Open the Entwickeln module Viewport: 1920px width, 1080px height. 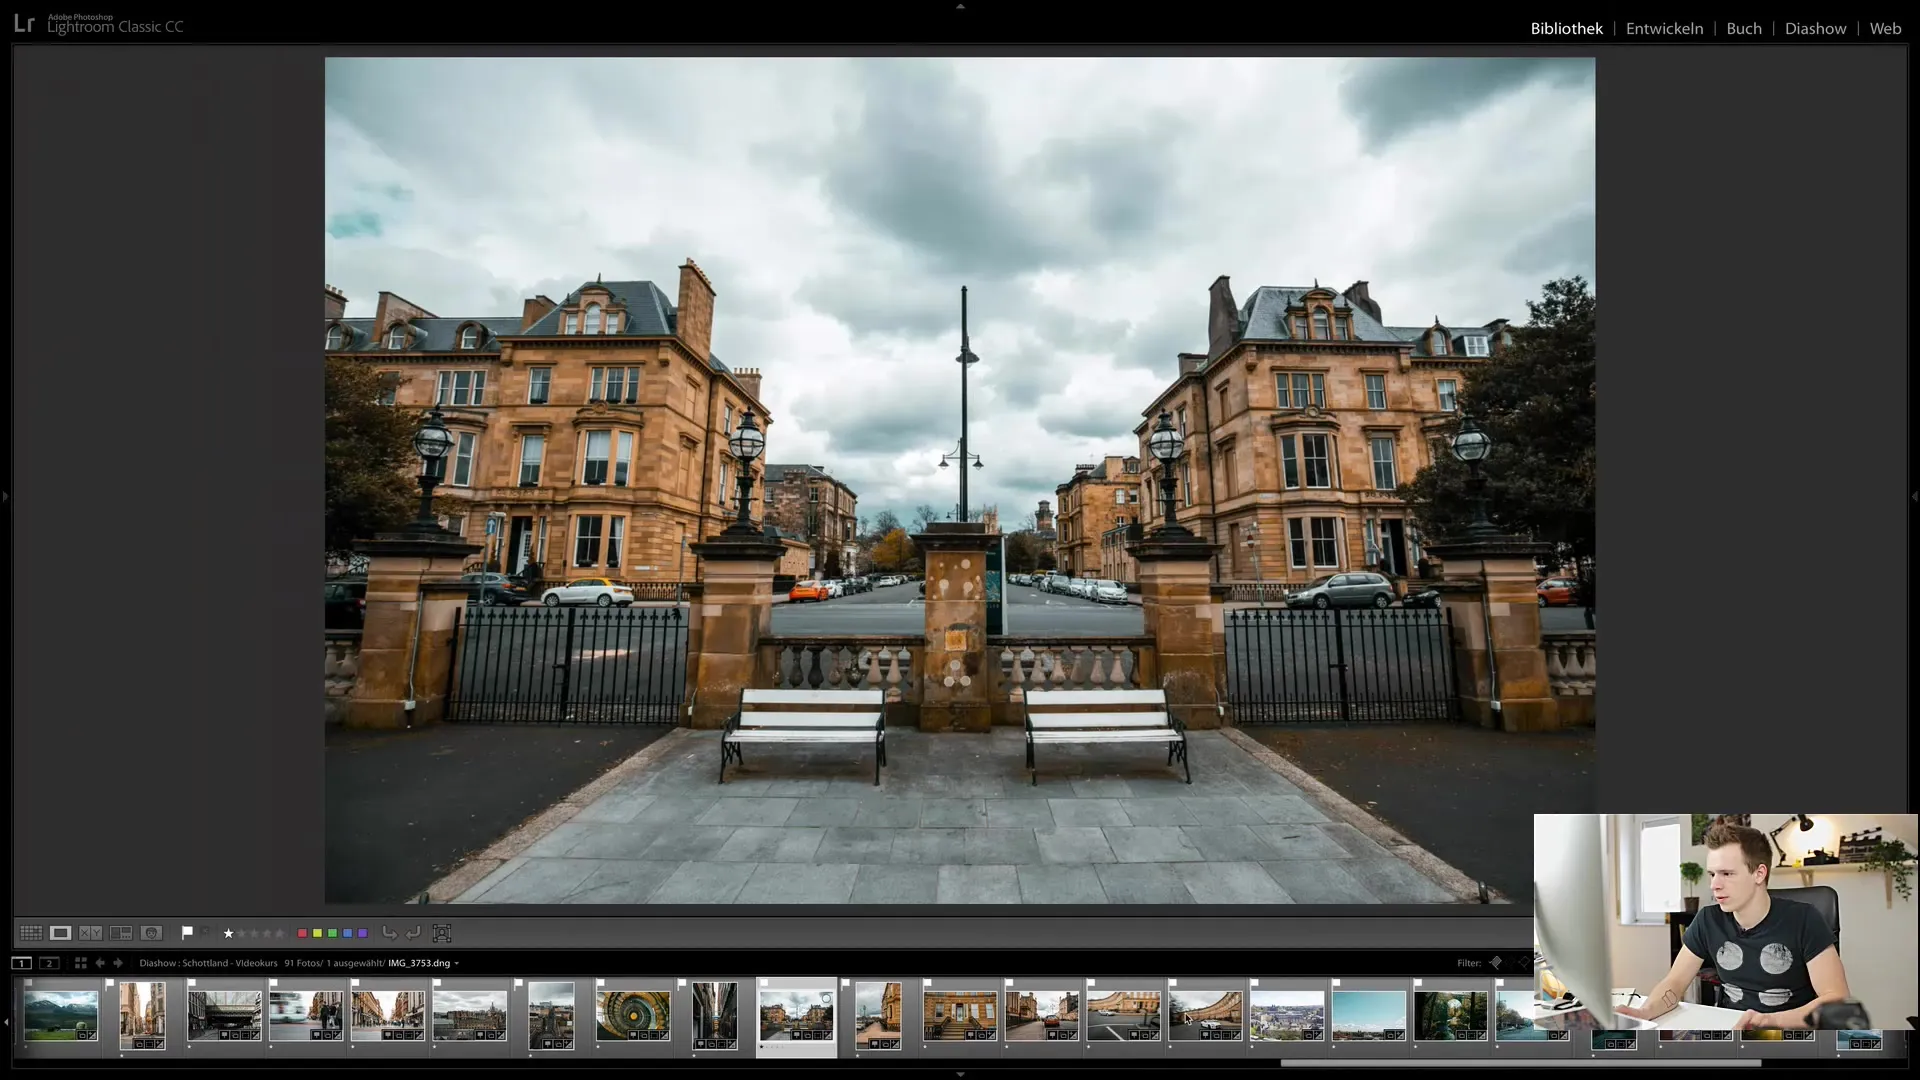tap(1664, 28)
